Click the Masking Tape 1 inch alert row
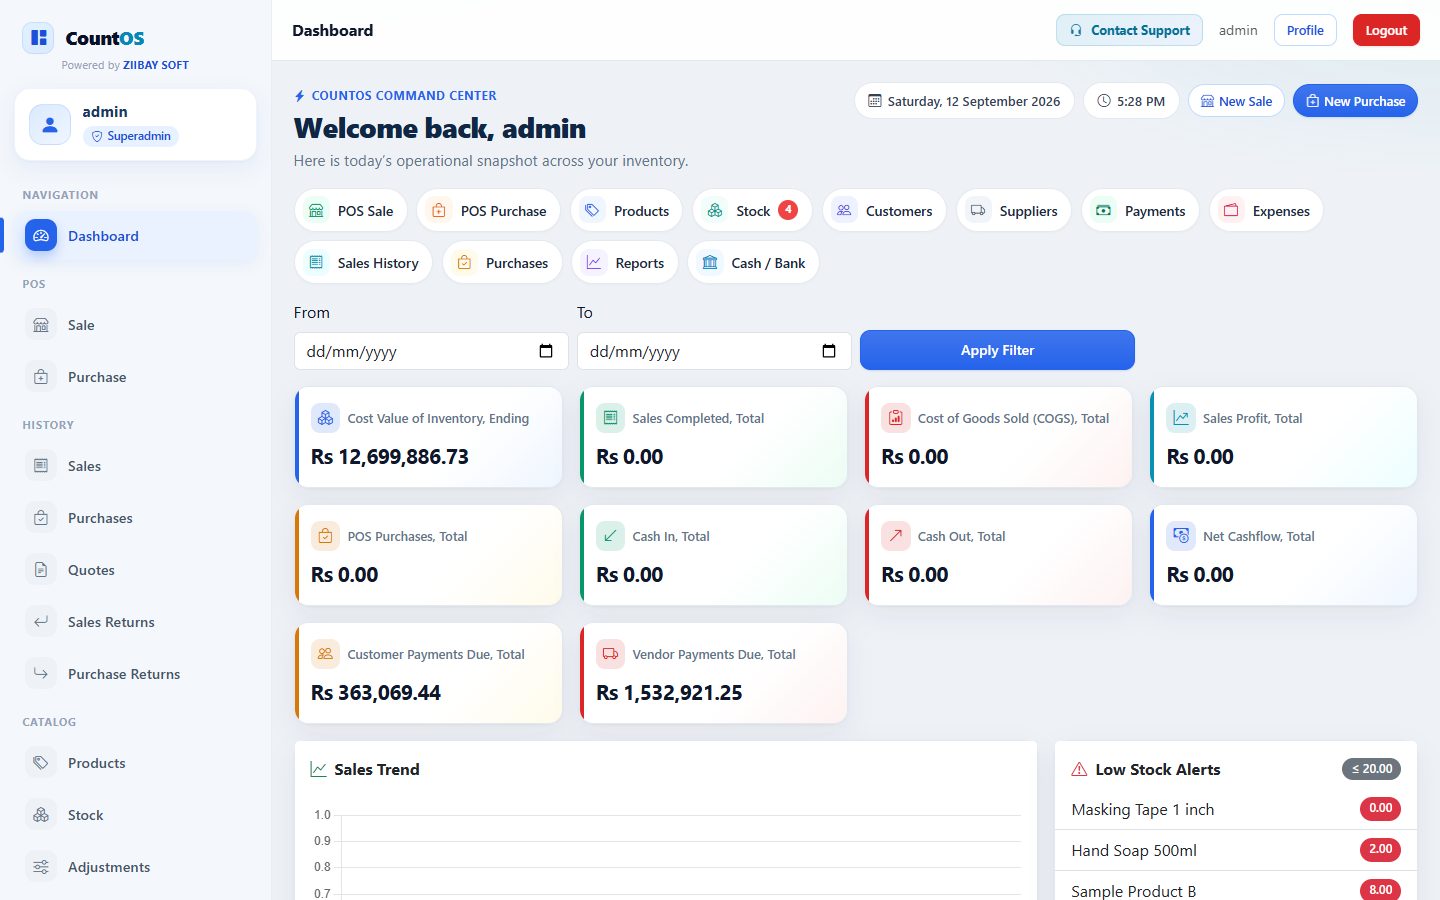1440x900 pixels. point(1236,809)
